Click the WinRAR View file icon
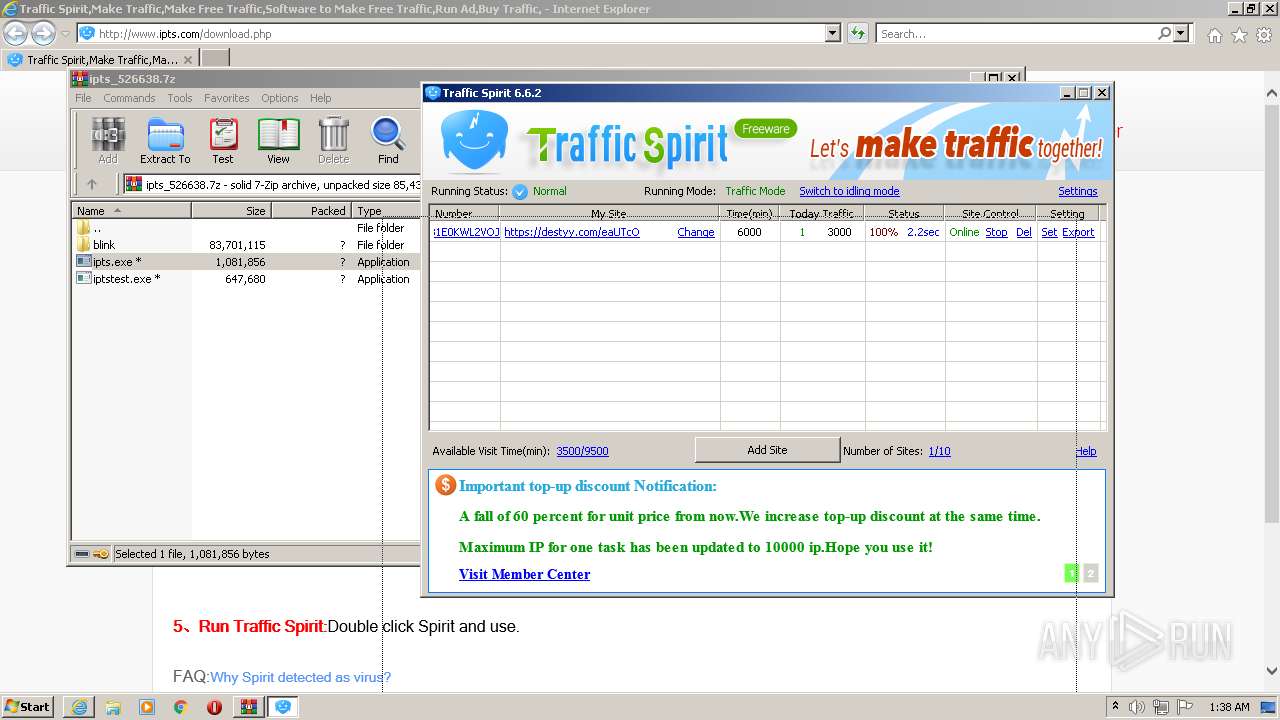Screen dimensions: 1280x720 pos(278,140)
